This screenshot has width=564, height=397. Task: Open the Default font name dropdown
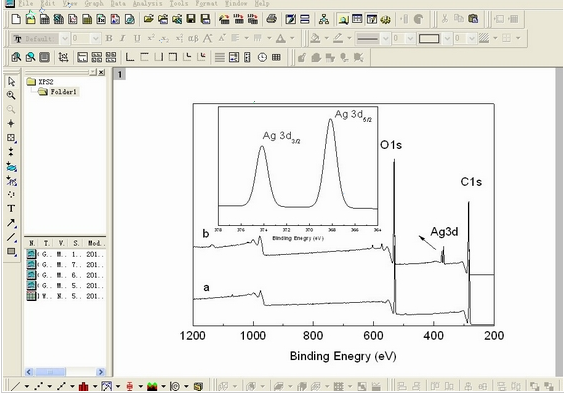point(65,38)
